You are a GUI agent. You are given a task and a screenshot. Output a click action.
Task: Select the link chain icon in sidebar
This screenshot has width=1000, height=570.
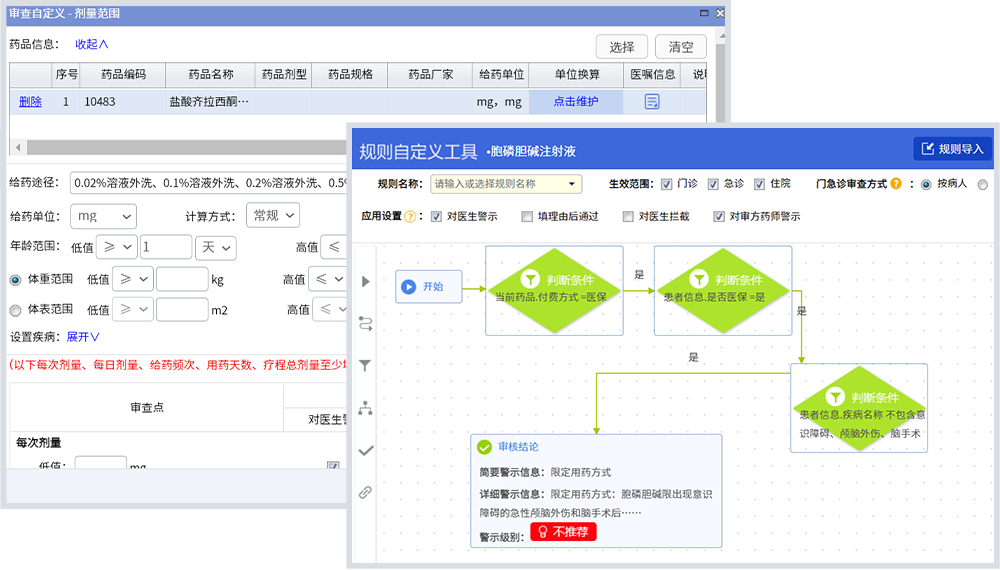pos(366,492)
